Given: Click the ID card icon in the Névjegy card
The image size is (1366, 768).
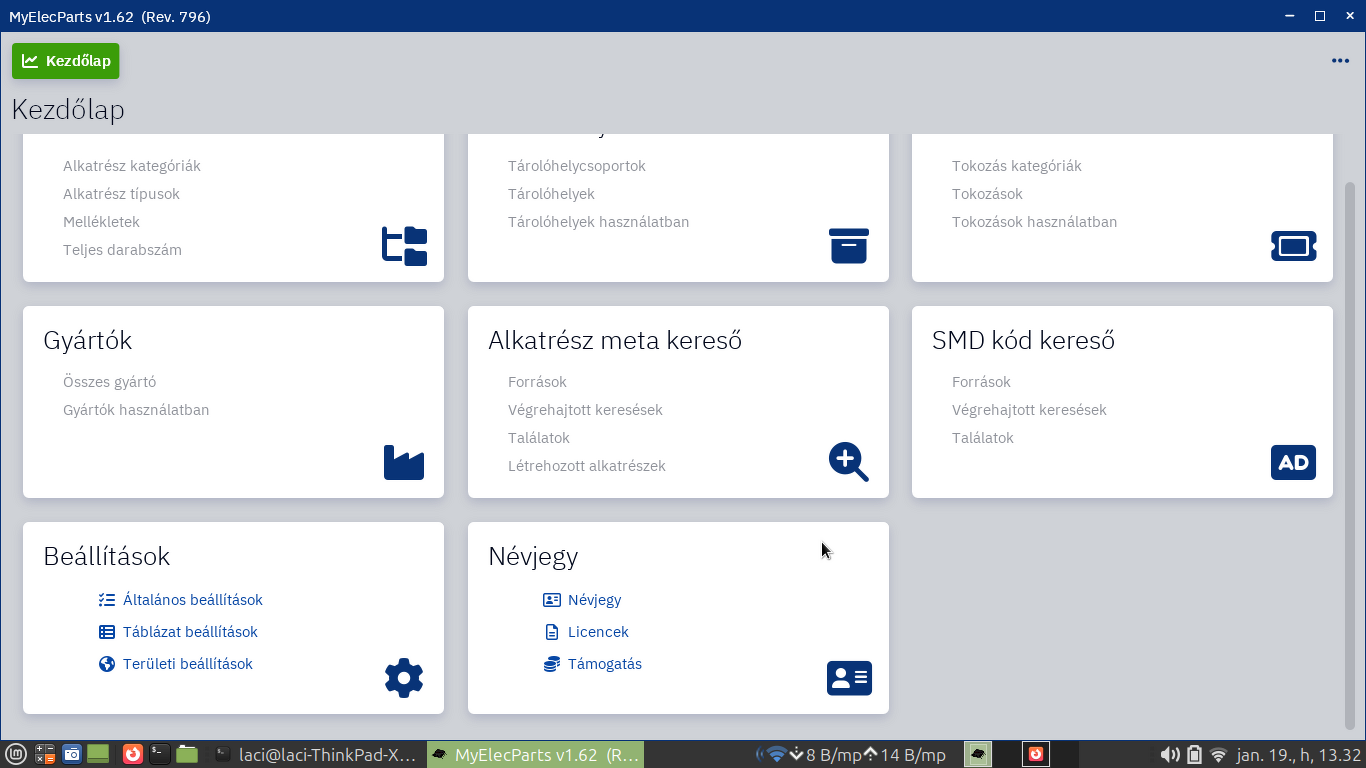Looking at the screenshot, I should [x=849, y=678].
